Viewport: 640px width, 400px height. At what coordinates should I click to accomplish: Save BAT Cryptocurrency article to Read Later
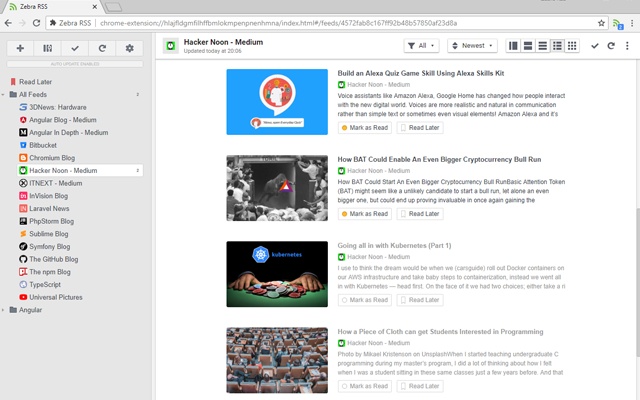(x=420, y=214)
